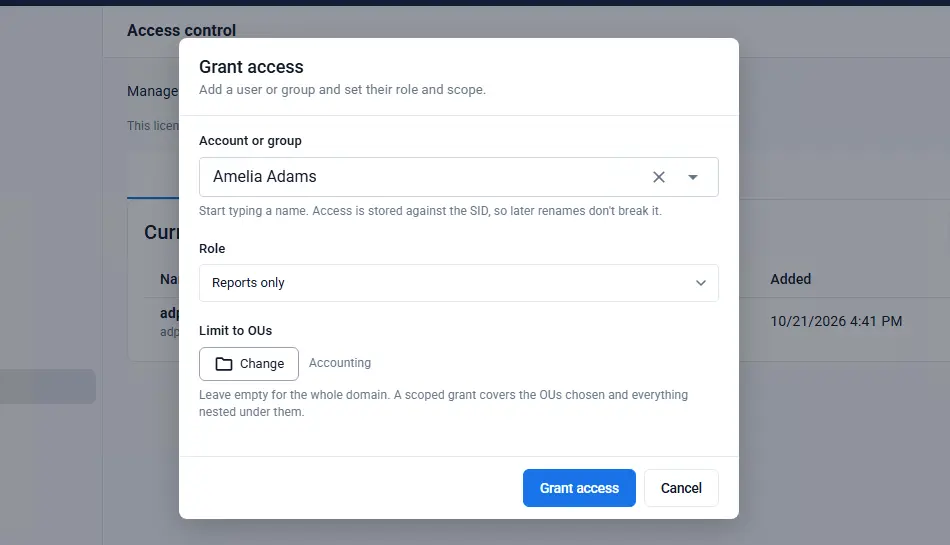Click the Change button for Limit to OUs
Viewport: 950px width, 545px height.
point(249,364)
